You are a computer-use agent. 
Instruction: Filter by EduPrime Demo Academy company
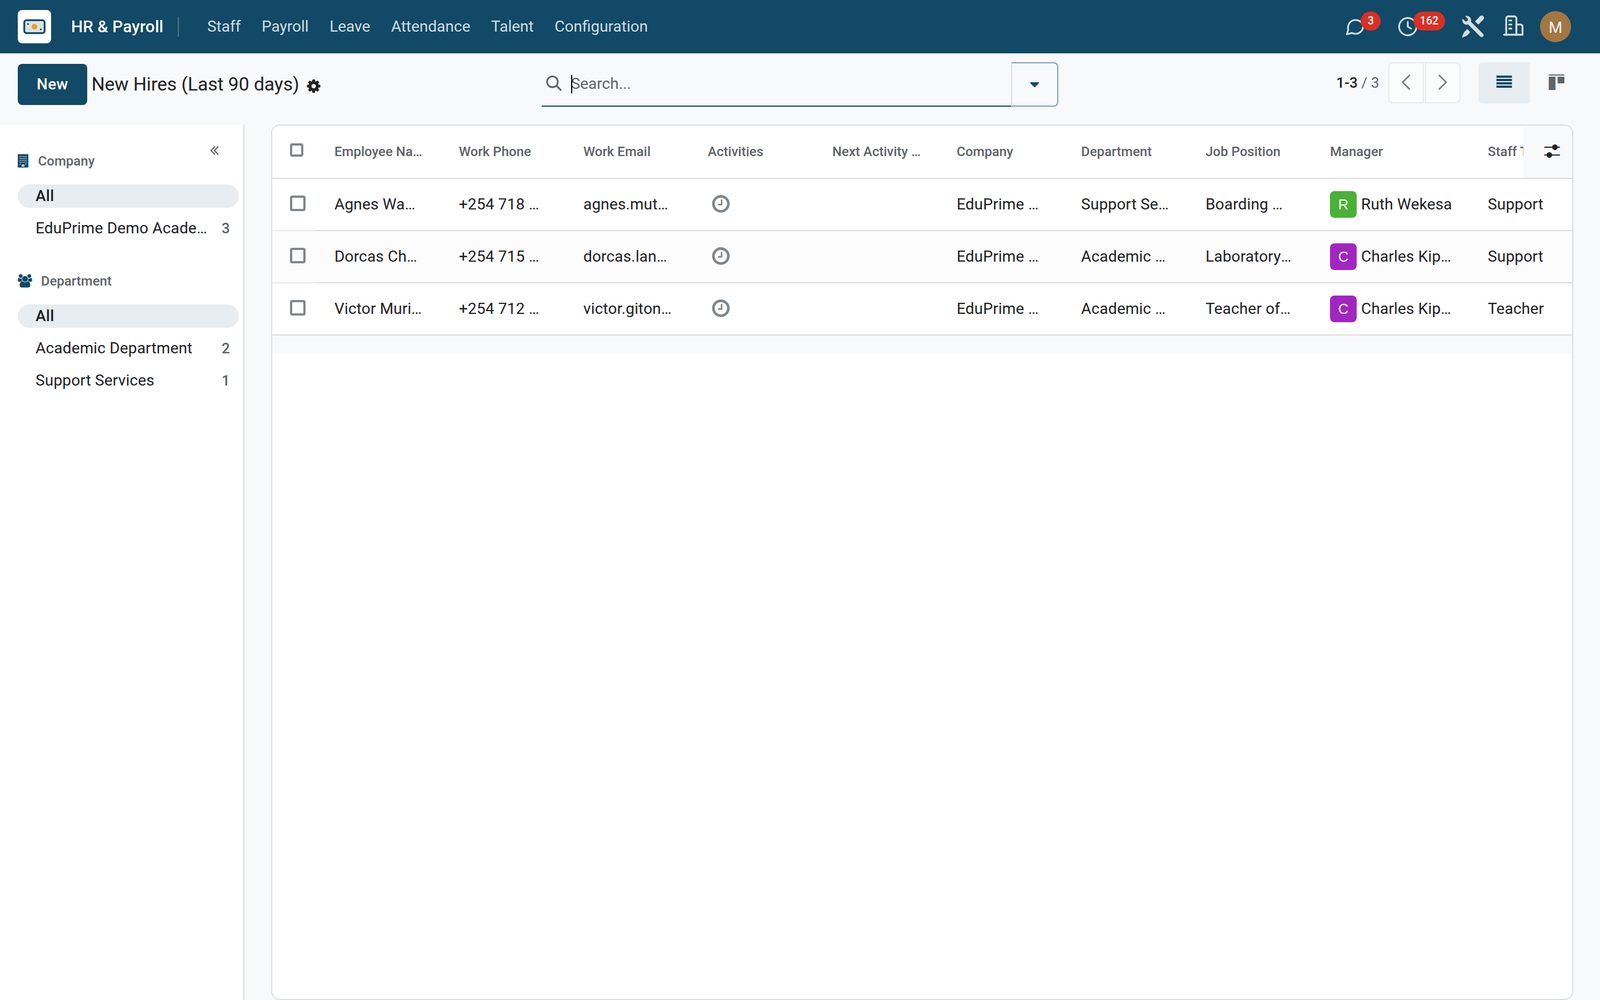click(128, 228)
